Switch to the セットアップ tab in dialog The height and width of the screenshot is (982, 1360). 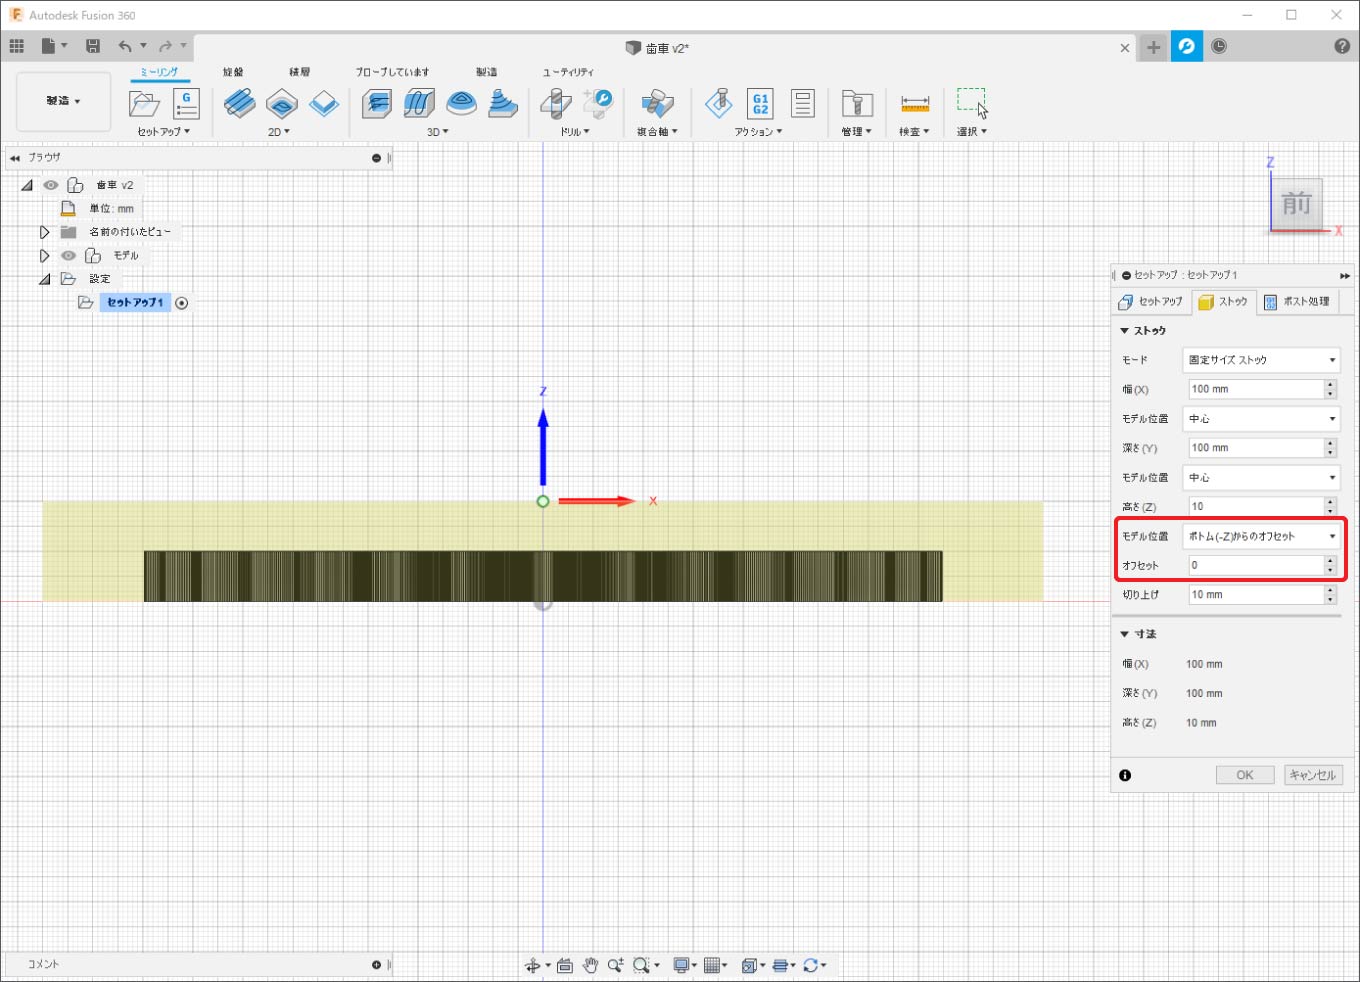1151,302
